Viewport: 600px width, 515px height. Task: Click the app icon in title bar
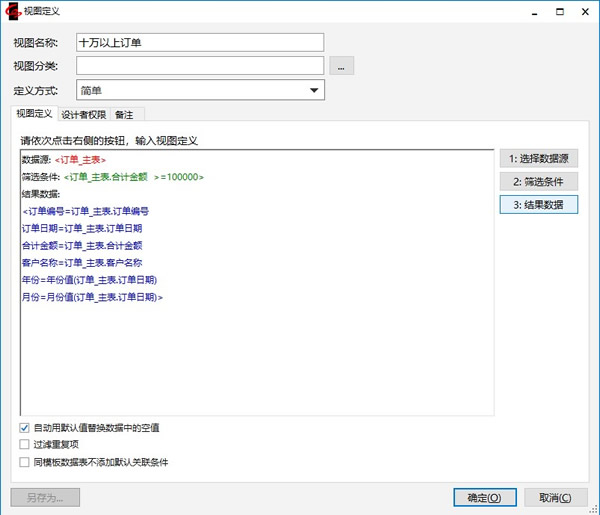click(x=14, y=11)
